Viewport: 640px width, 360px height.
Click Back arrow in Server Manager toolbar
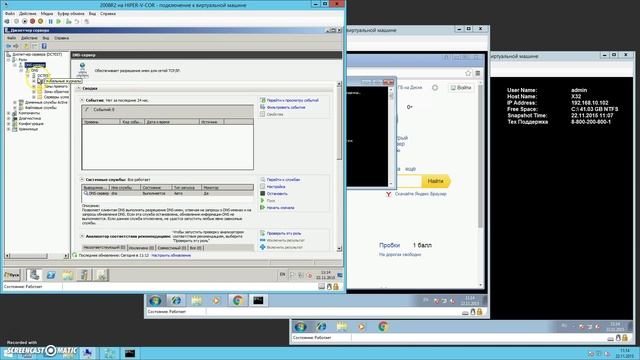pyautogui.click(x=8, y=46)
